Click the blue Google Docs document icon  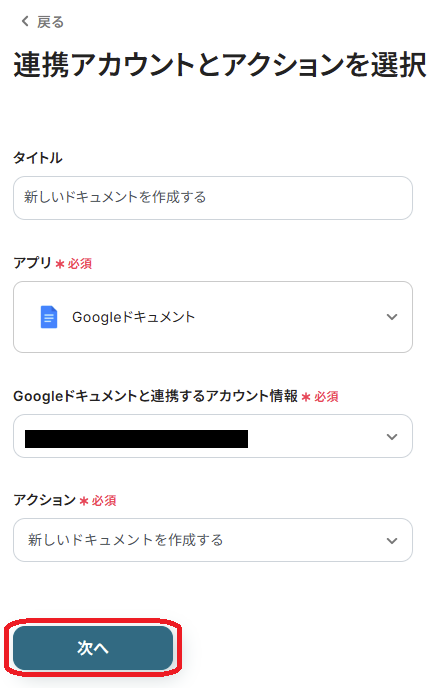pyautogui.click(x=49, y=317)
